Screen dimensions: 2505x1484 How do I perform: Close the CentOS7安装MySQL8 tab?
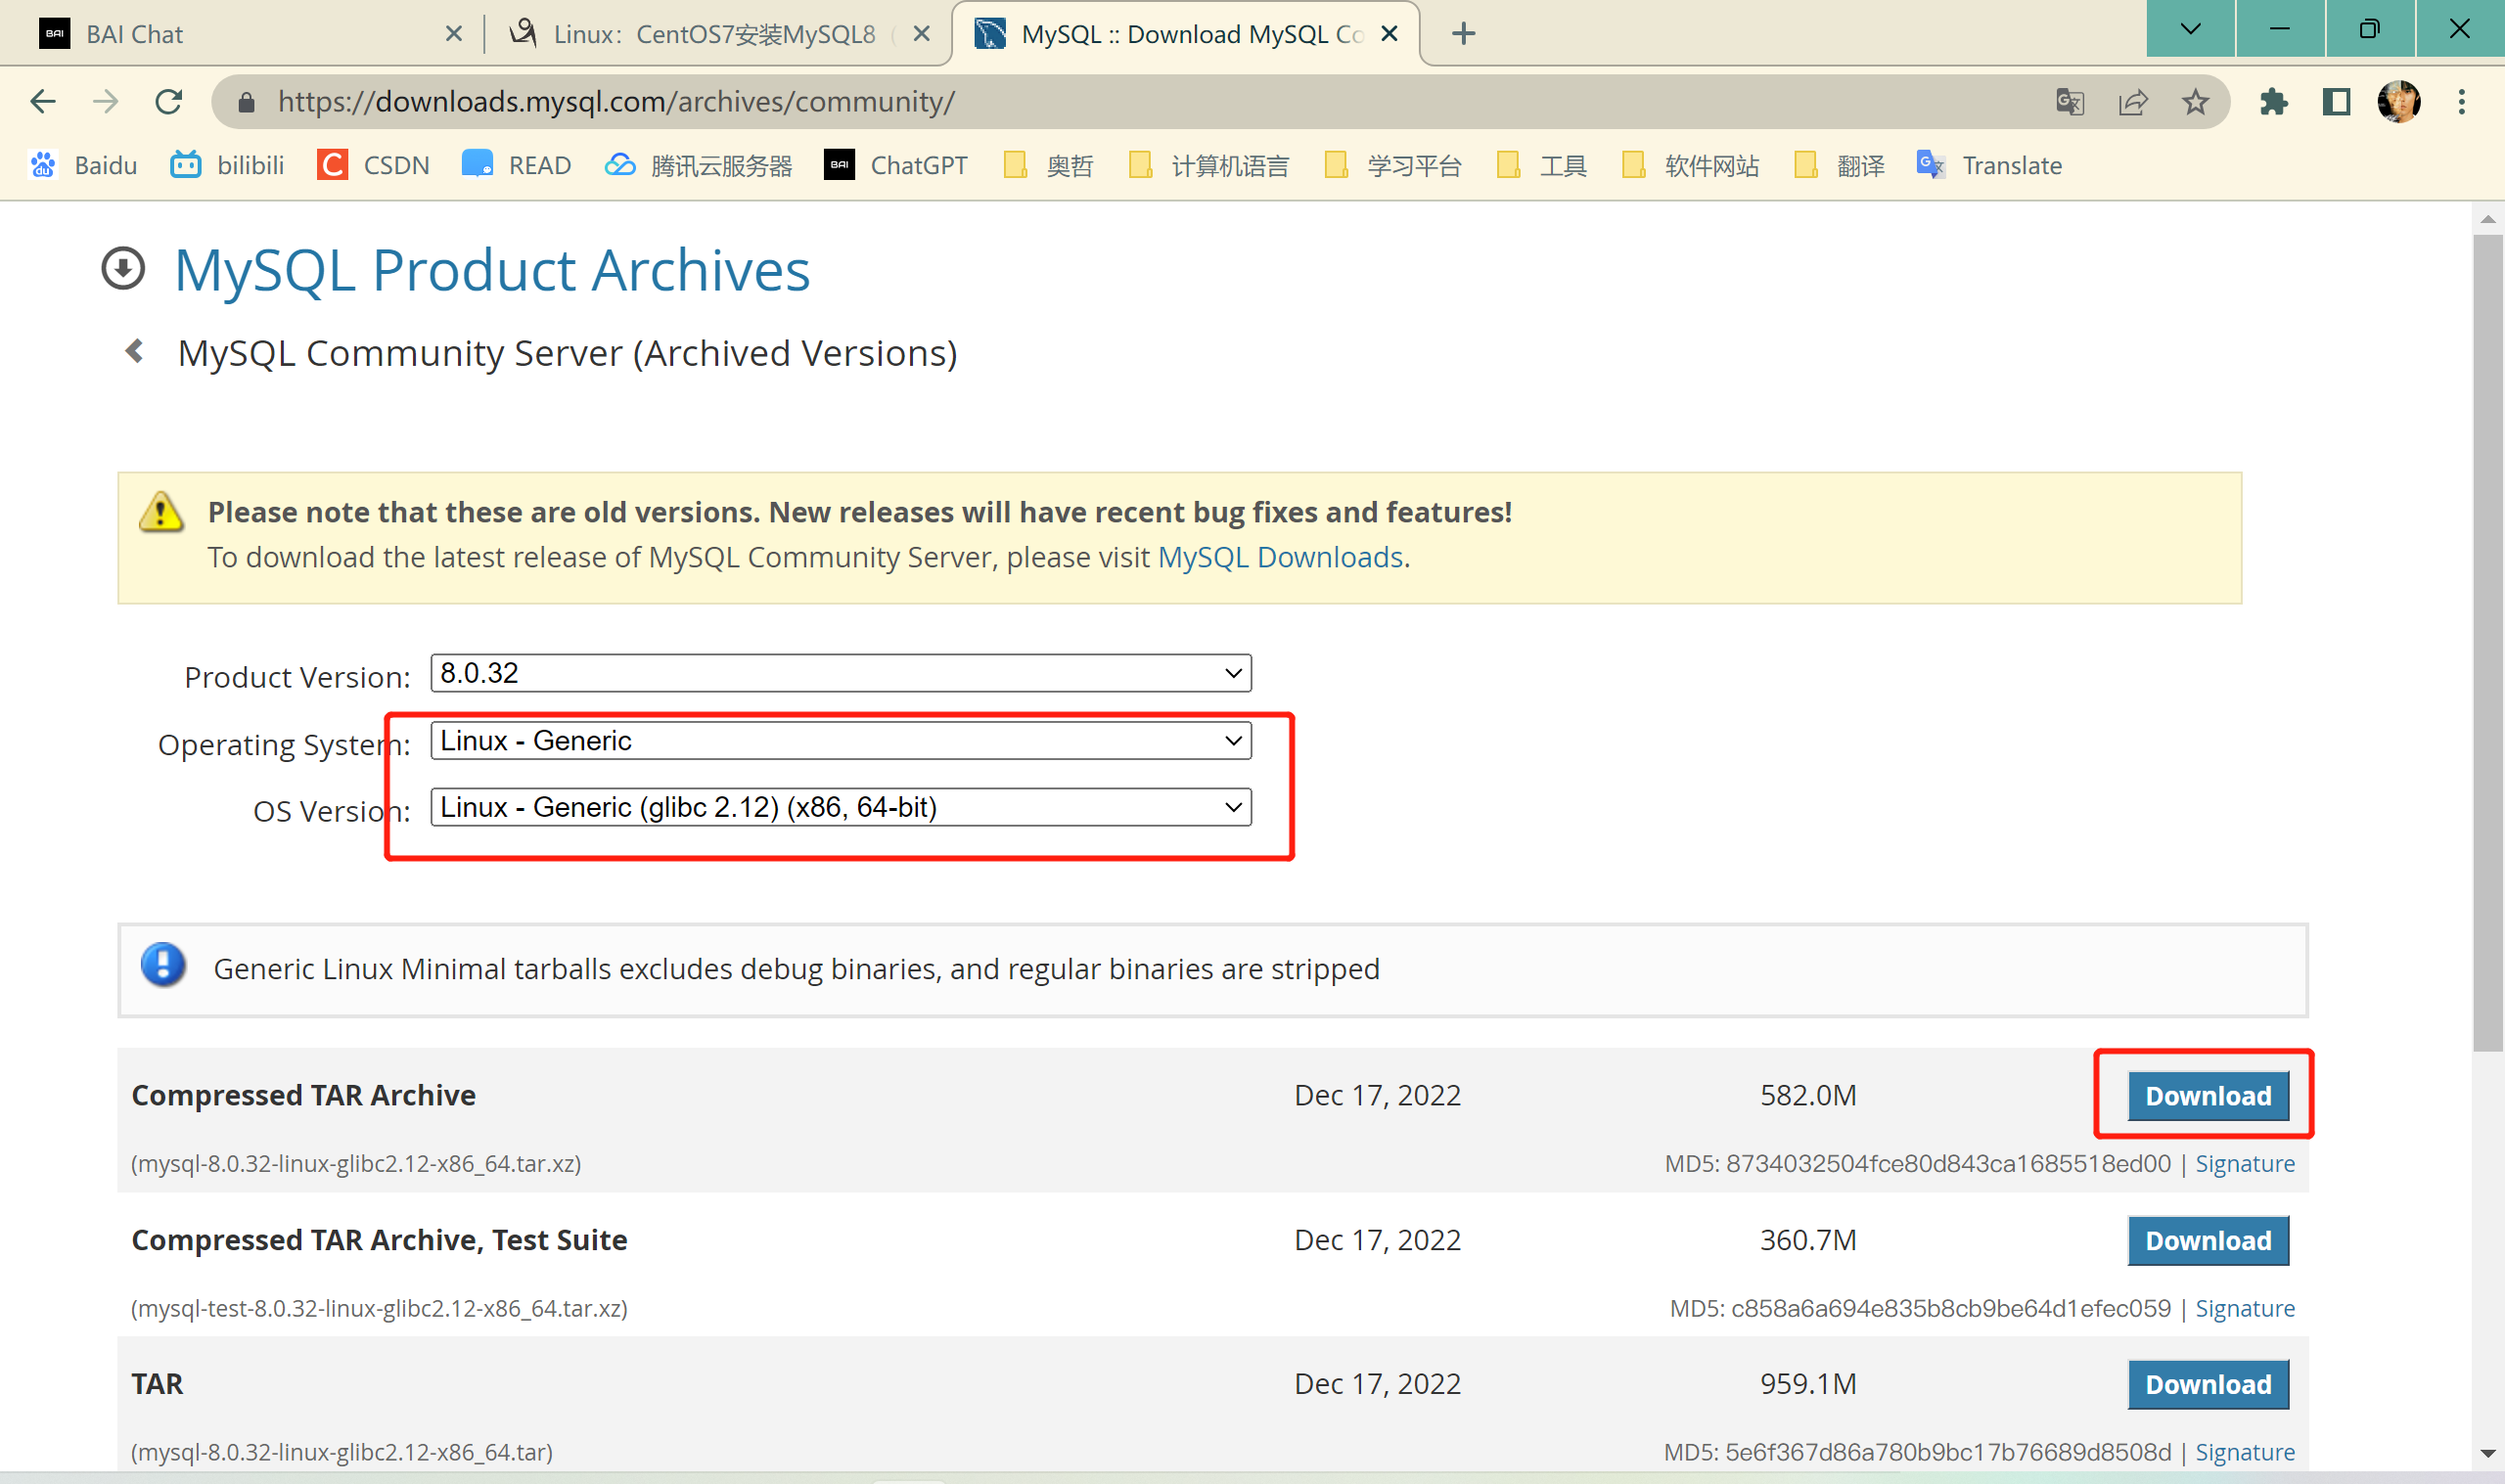(921, 34)
